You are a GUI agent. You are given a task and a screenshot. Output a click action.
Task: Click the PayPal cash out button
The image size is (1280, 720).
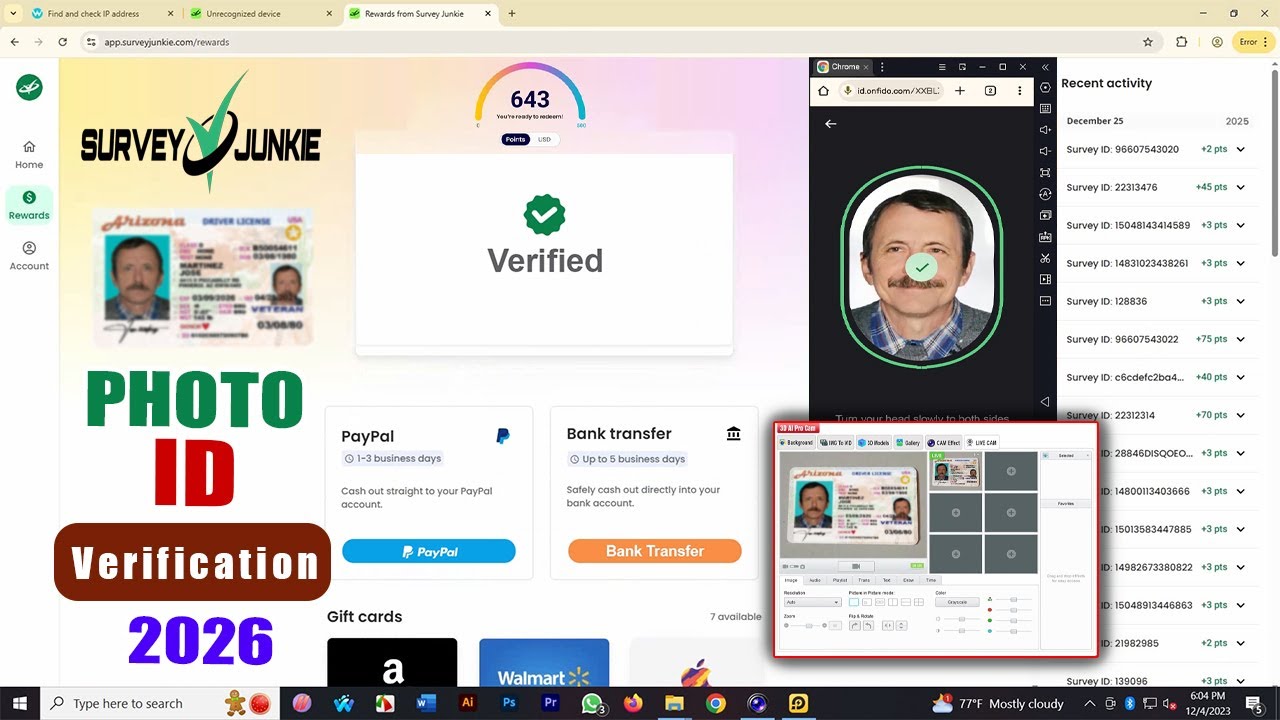[429, 551]
